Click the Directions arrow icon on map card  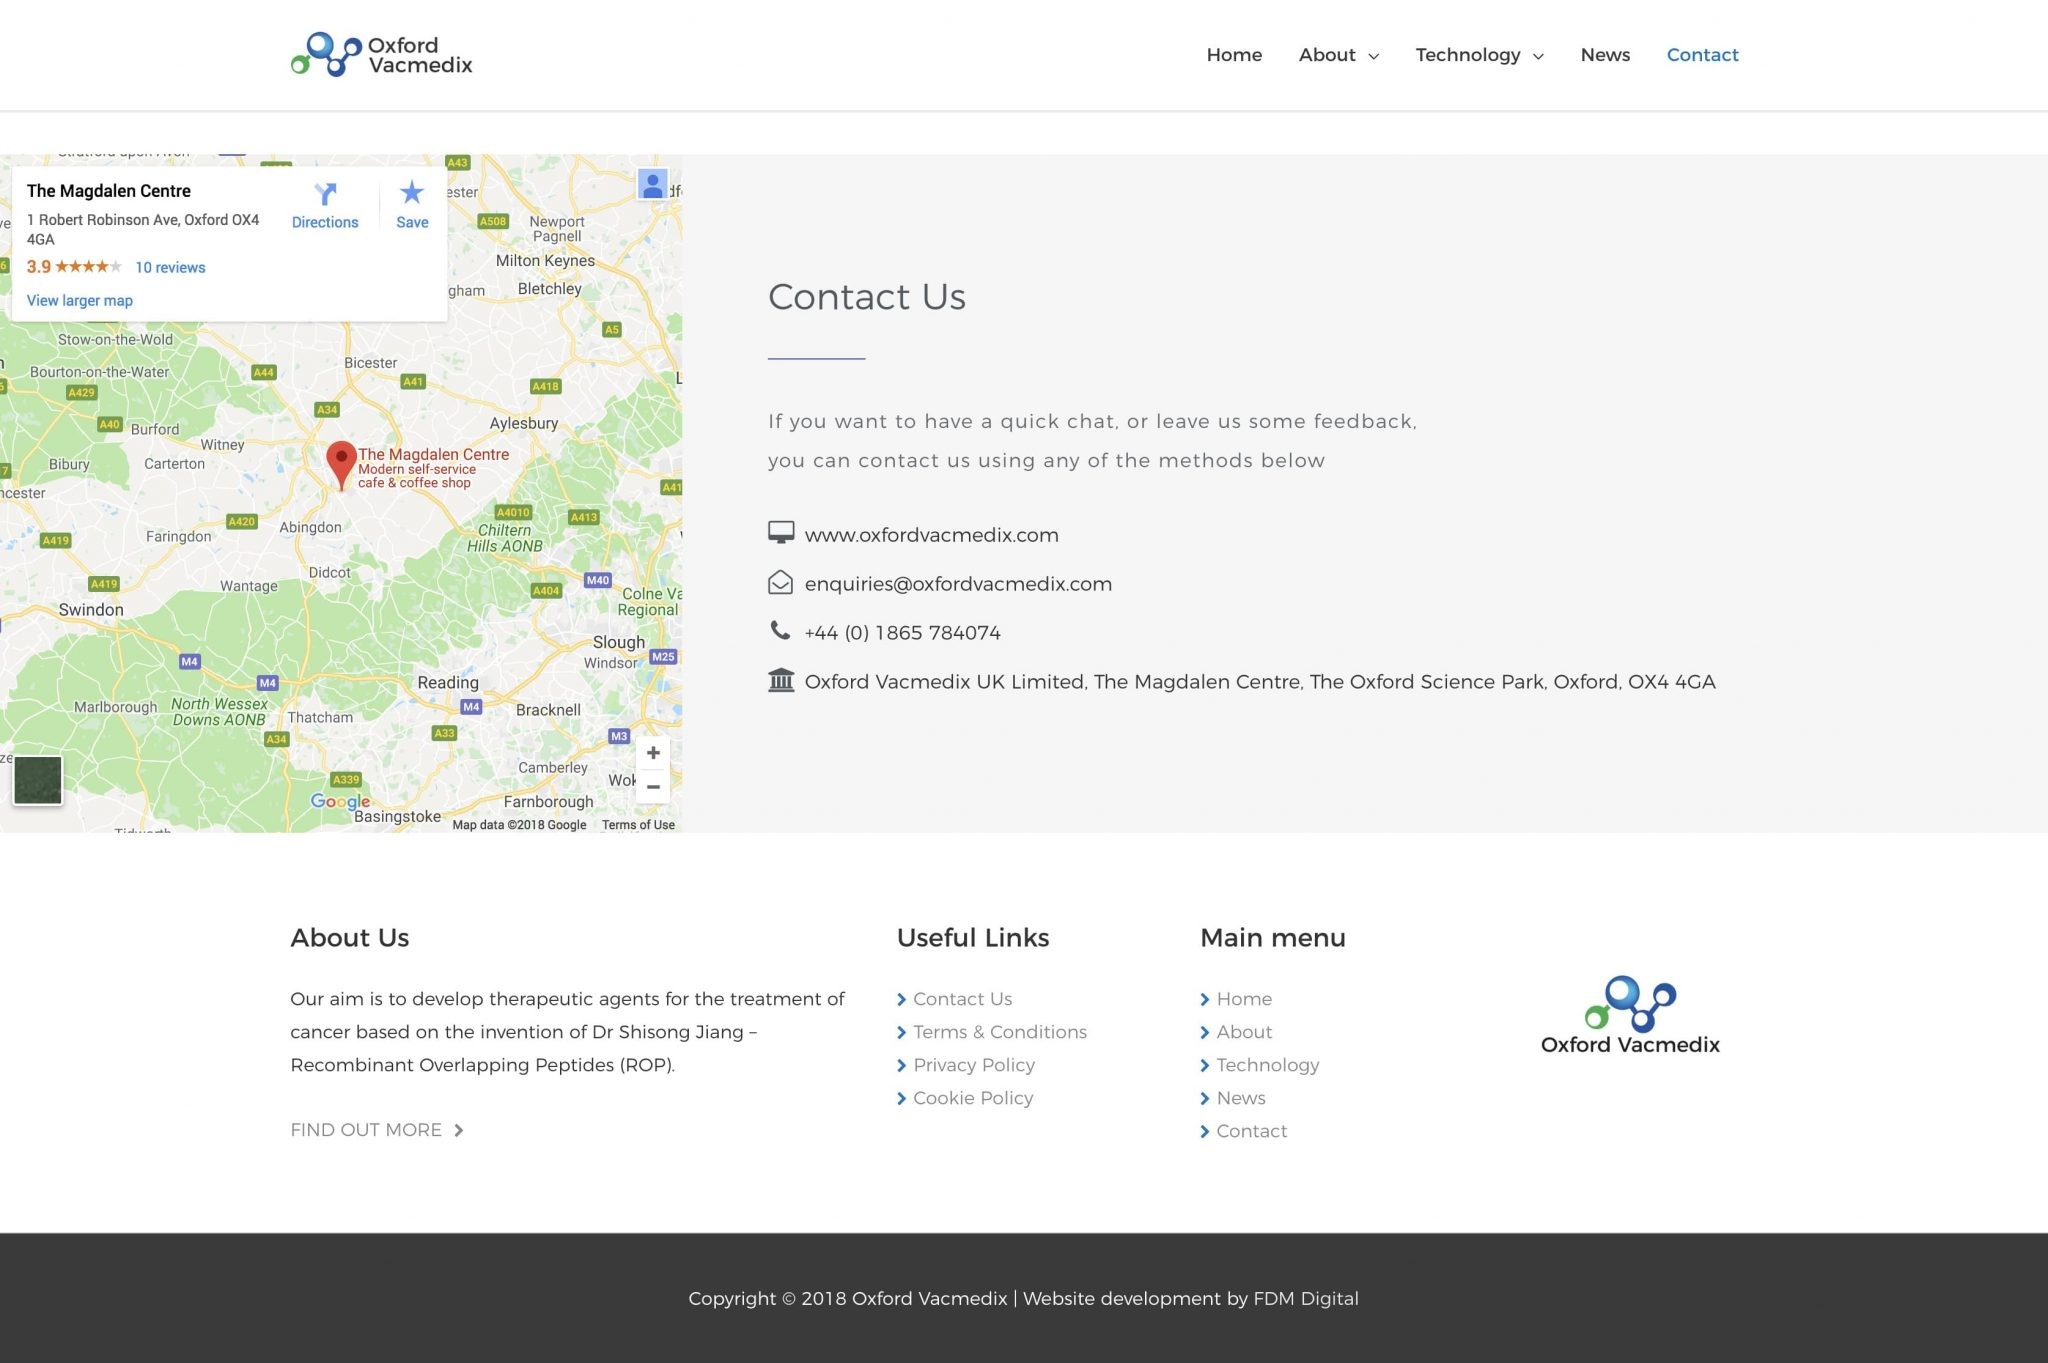click(x=325, y=194)
